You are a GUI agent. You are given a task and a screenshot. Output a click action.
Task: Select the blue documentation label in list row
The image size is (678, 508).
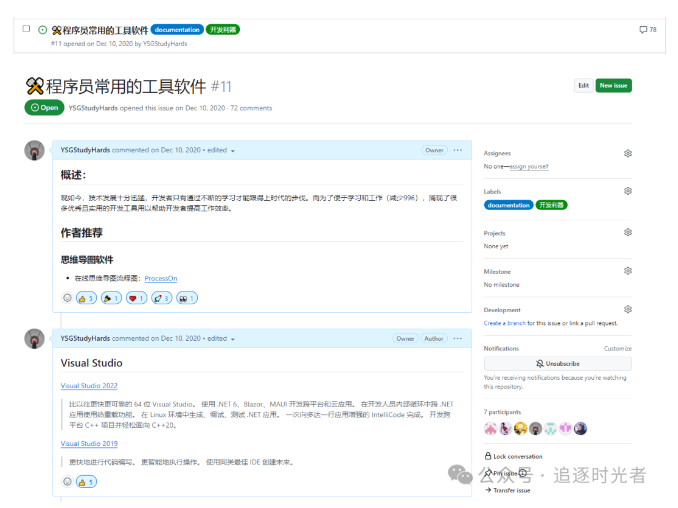pyautogui.click(x=177, y=30)
